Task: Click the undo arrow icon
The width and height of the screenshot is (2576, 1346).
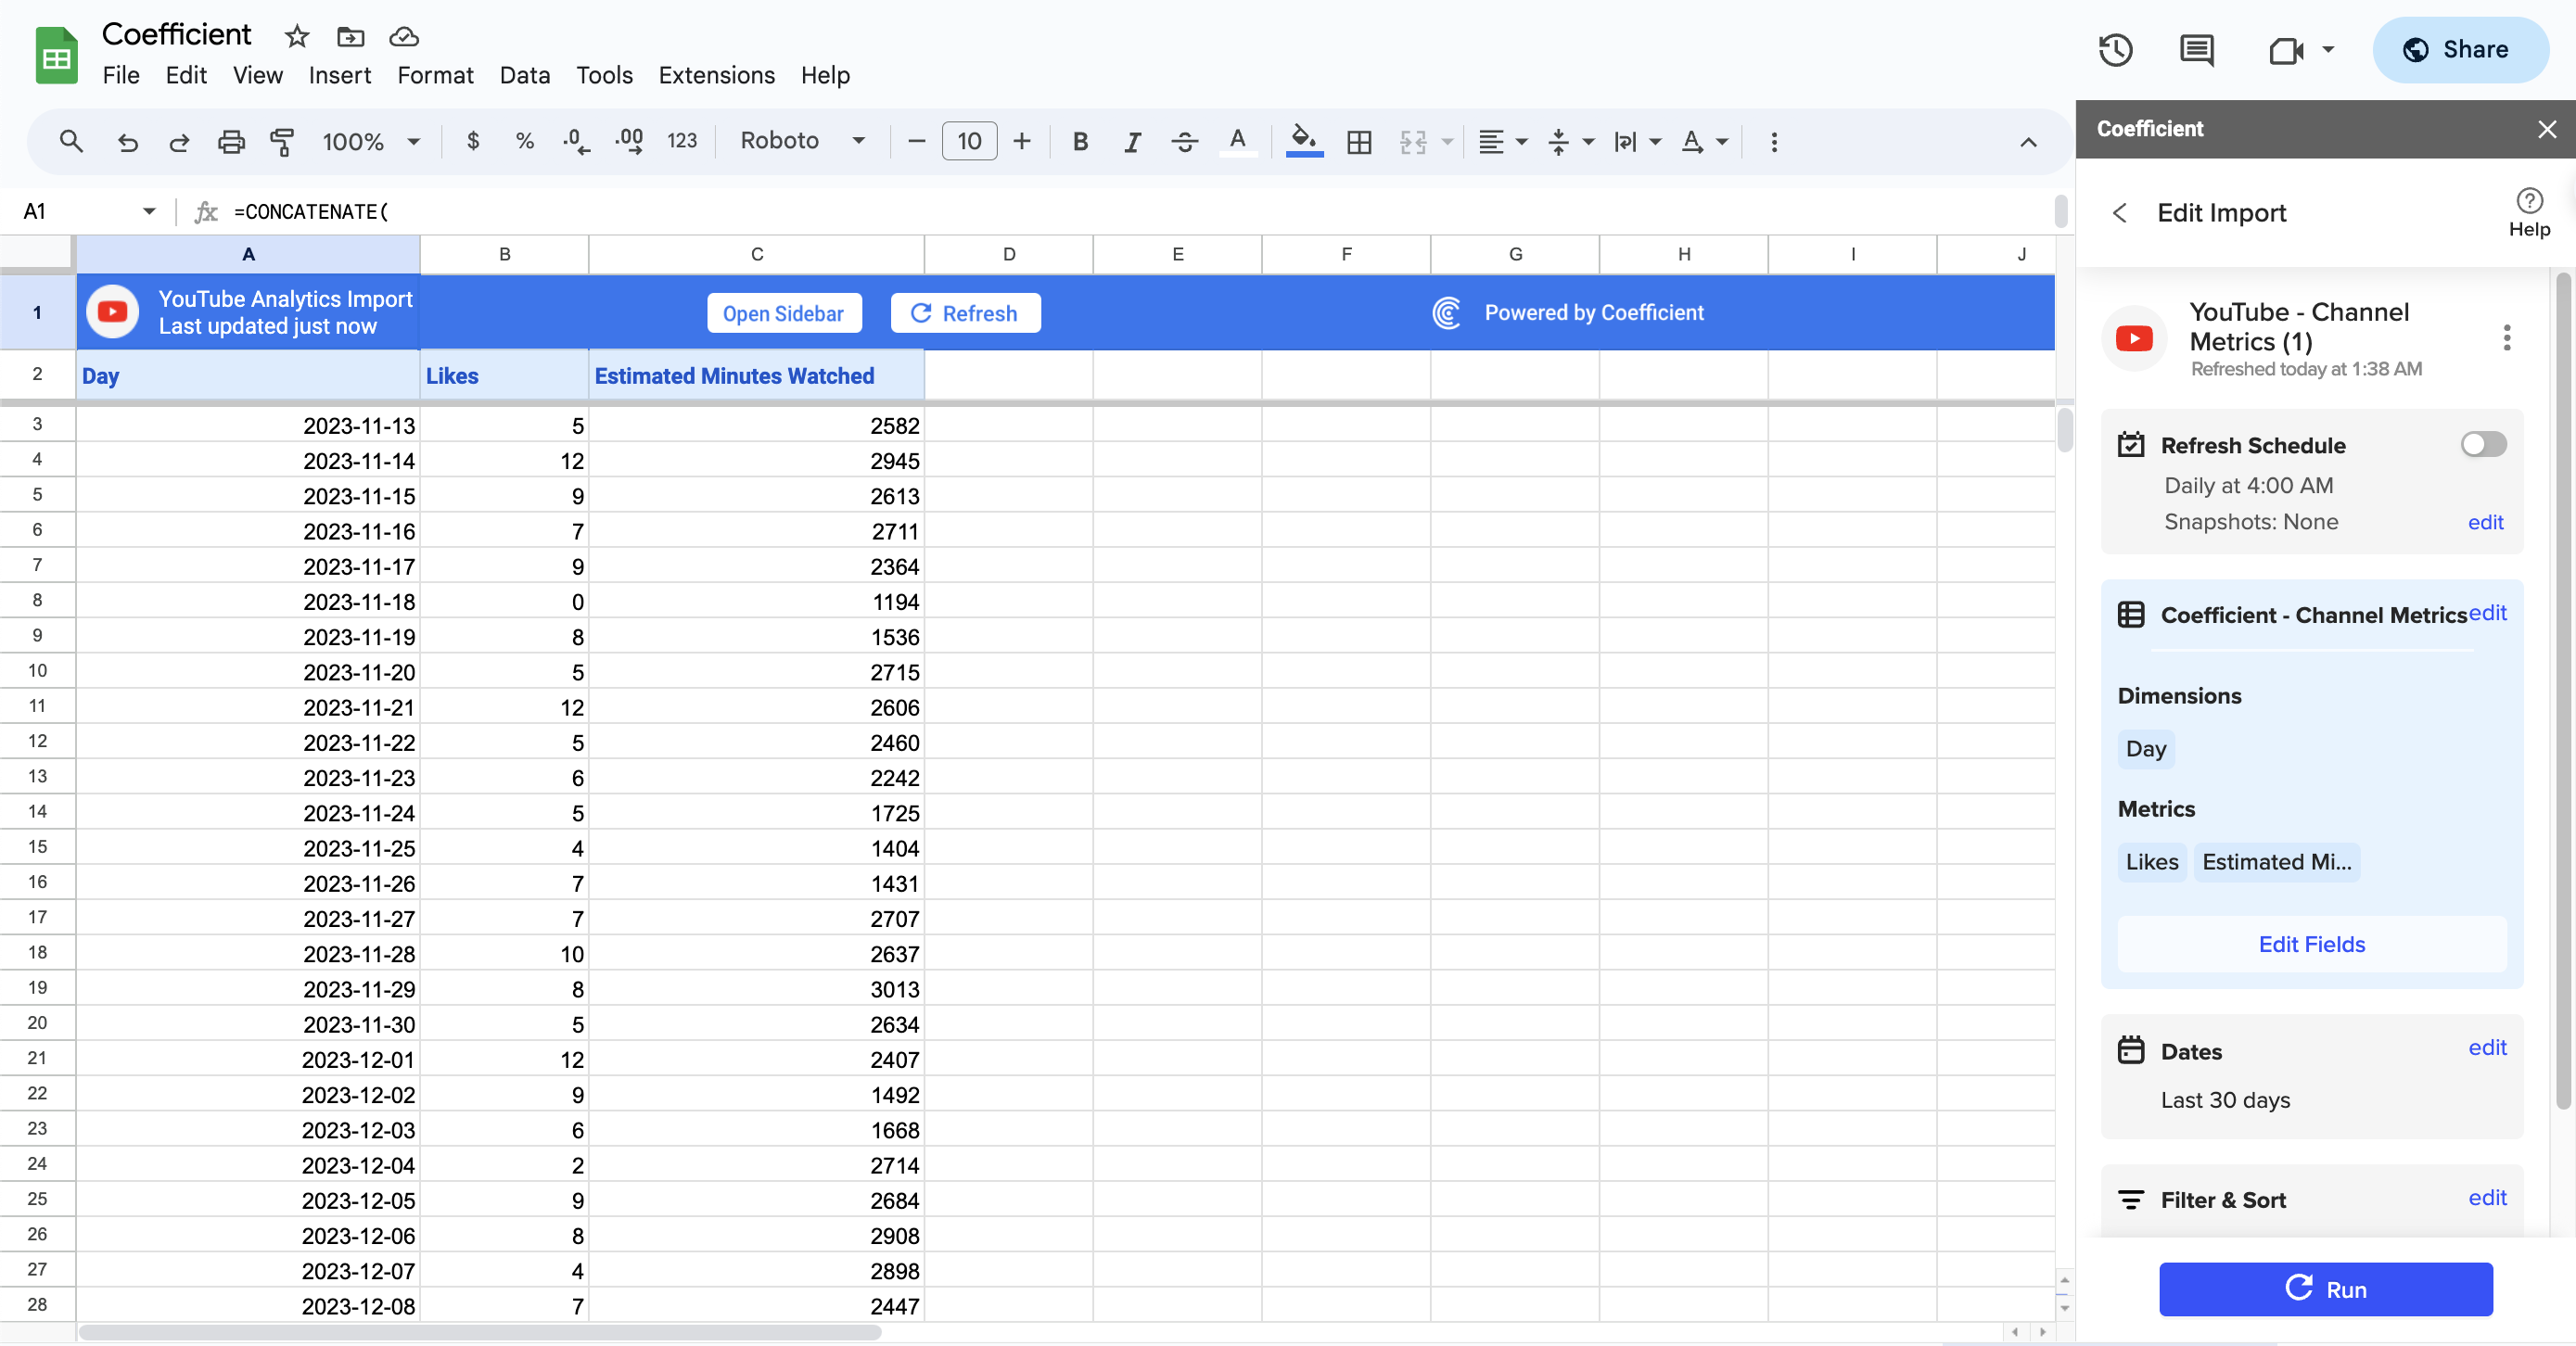Action: (x=127, y=142)
